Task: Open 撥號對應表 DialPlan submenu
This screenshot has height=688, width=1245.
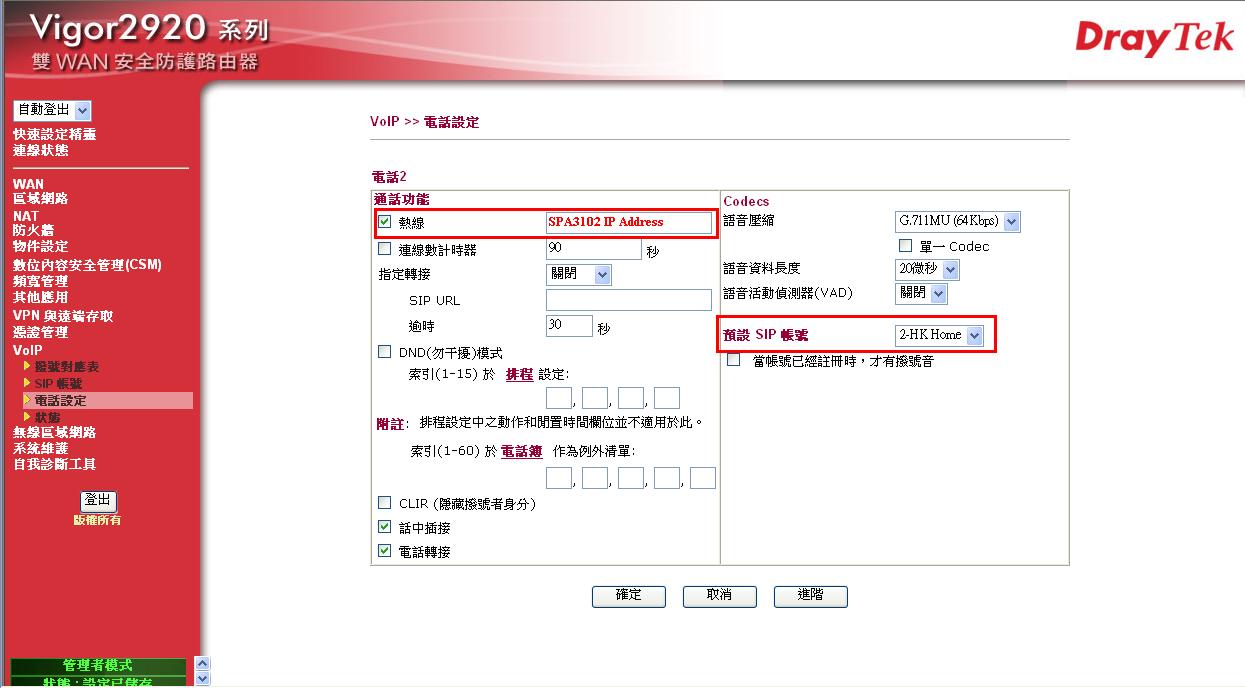Action: (x=67, y=367)
